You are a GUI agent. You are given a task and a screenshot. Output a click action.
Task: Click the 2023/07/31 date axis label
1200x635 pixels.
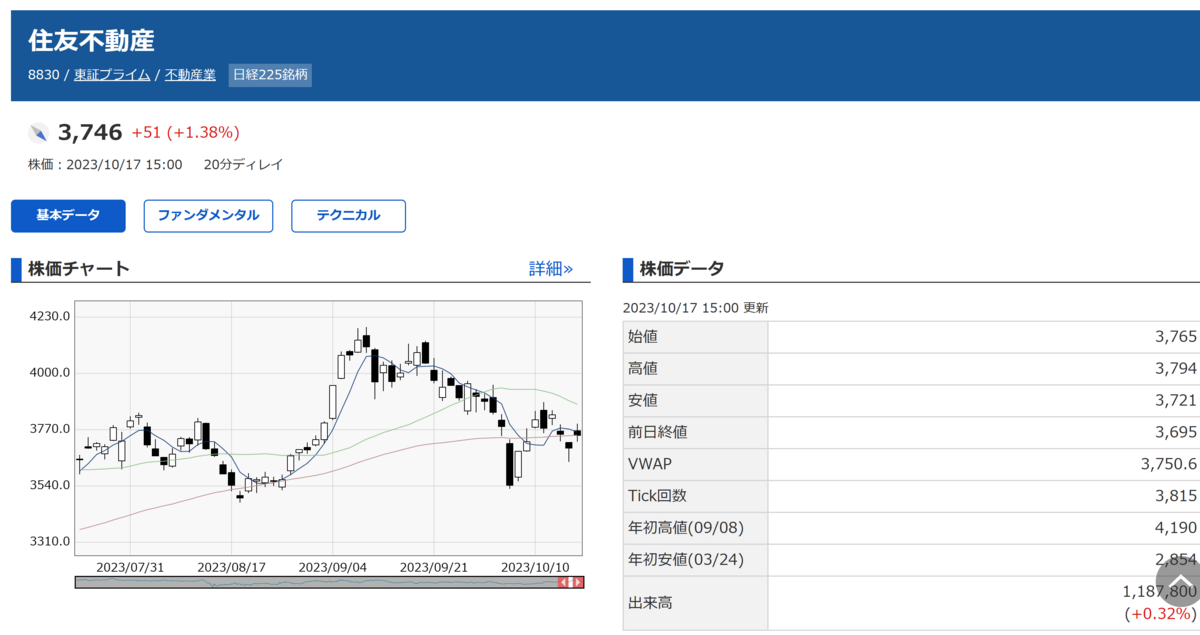pos(130,566)
